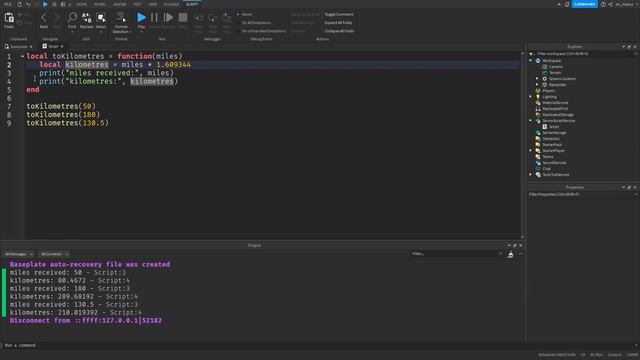
Task: Select ReplicatedStorage in the Explorer
Action: [x=558, y=115]
